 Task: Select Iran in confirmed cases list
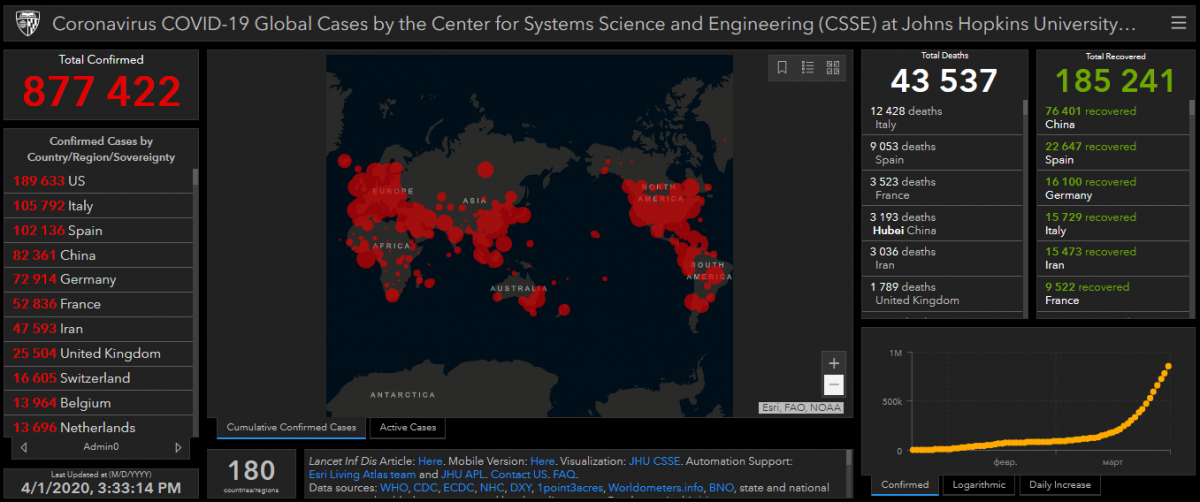click(x=98, y=328)
